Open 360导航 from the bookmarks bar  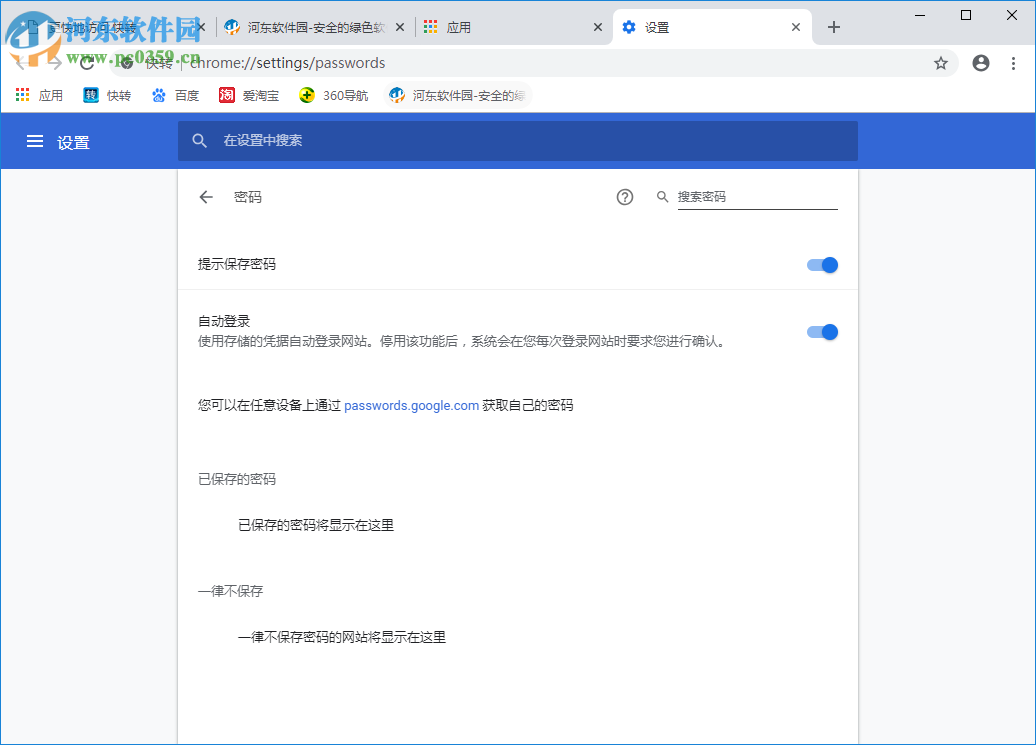coord(331,94)
